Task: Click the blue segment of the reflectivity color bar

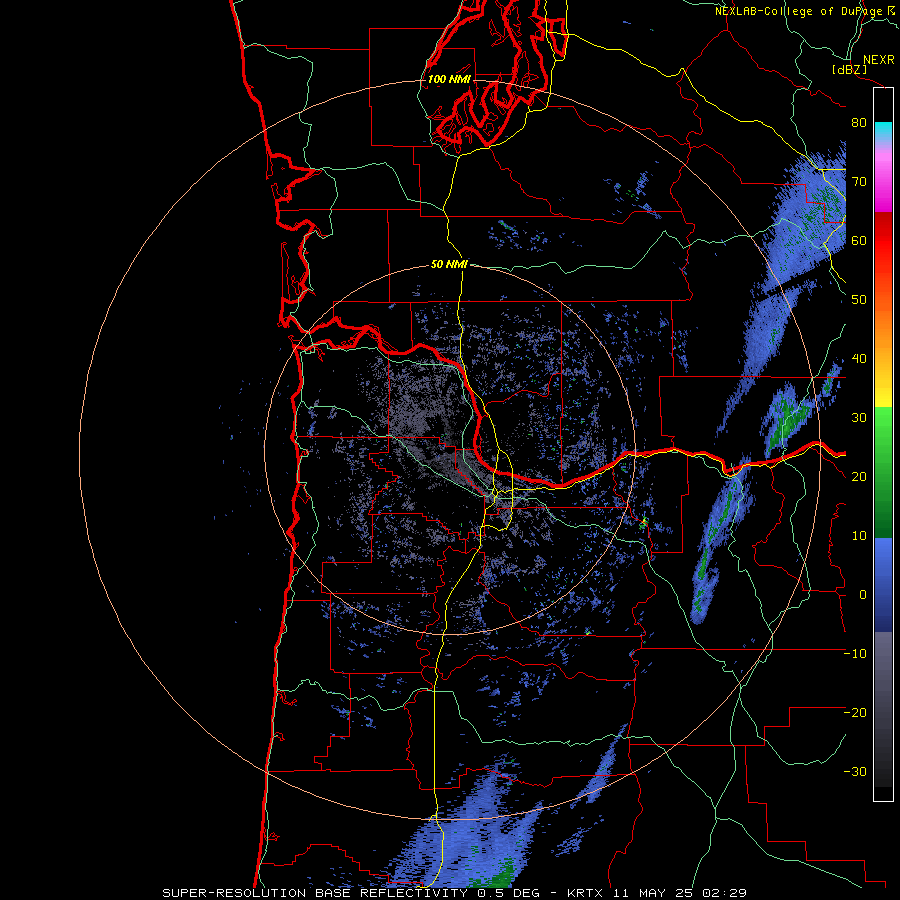Action: coord(883,585)
